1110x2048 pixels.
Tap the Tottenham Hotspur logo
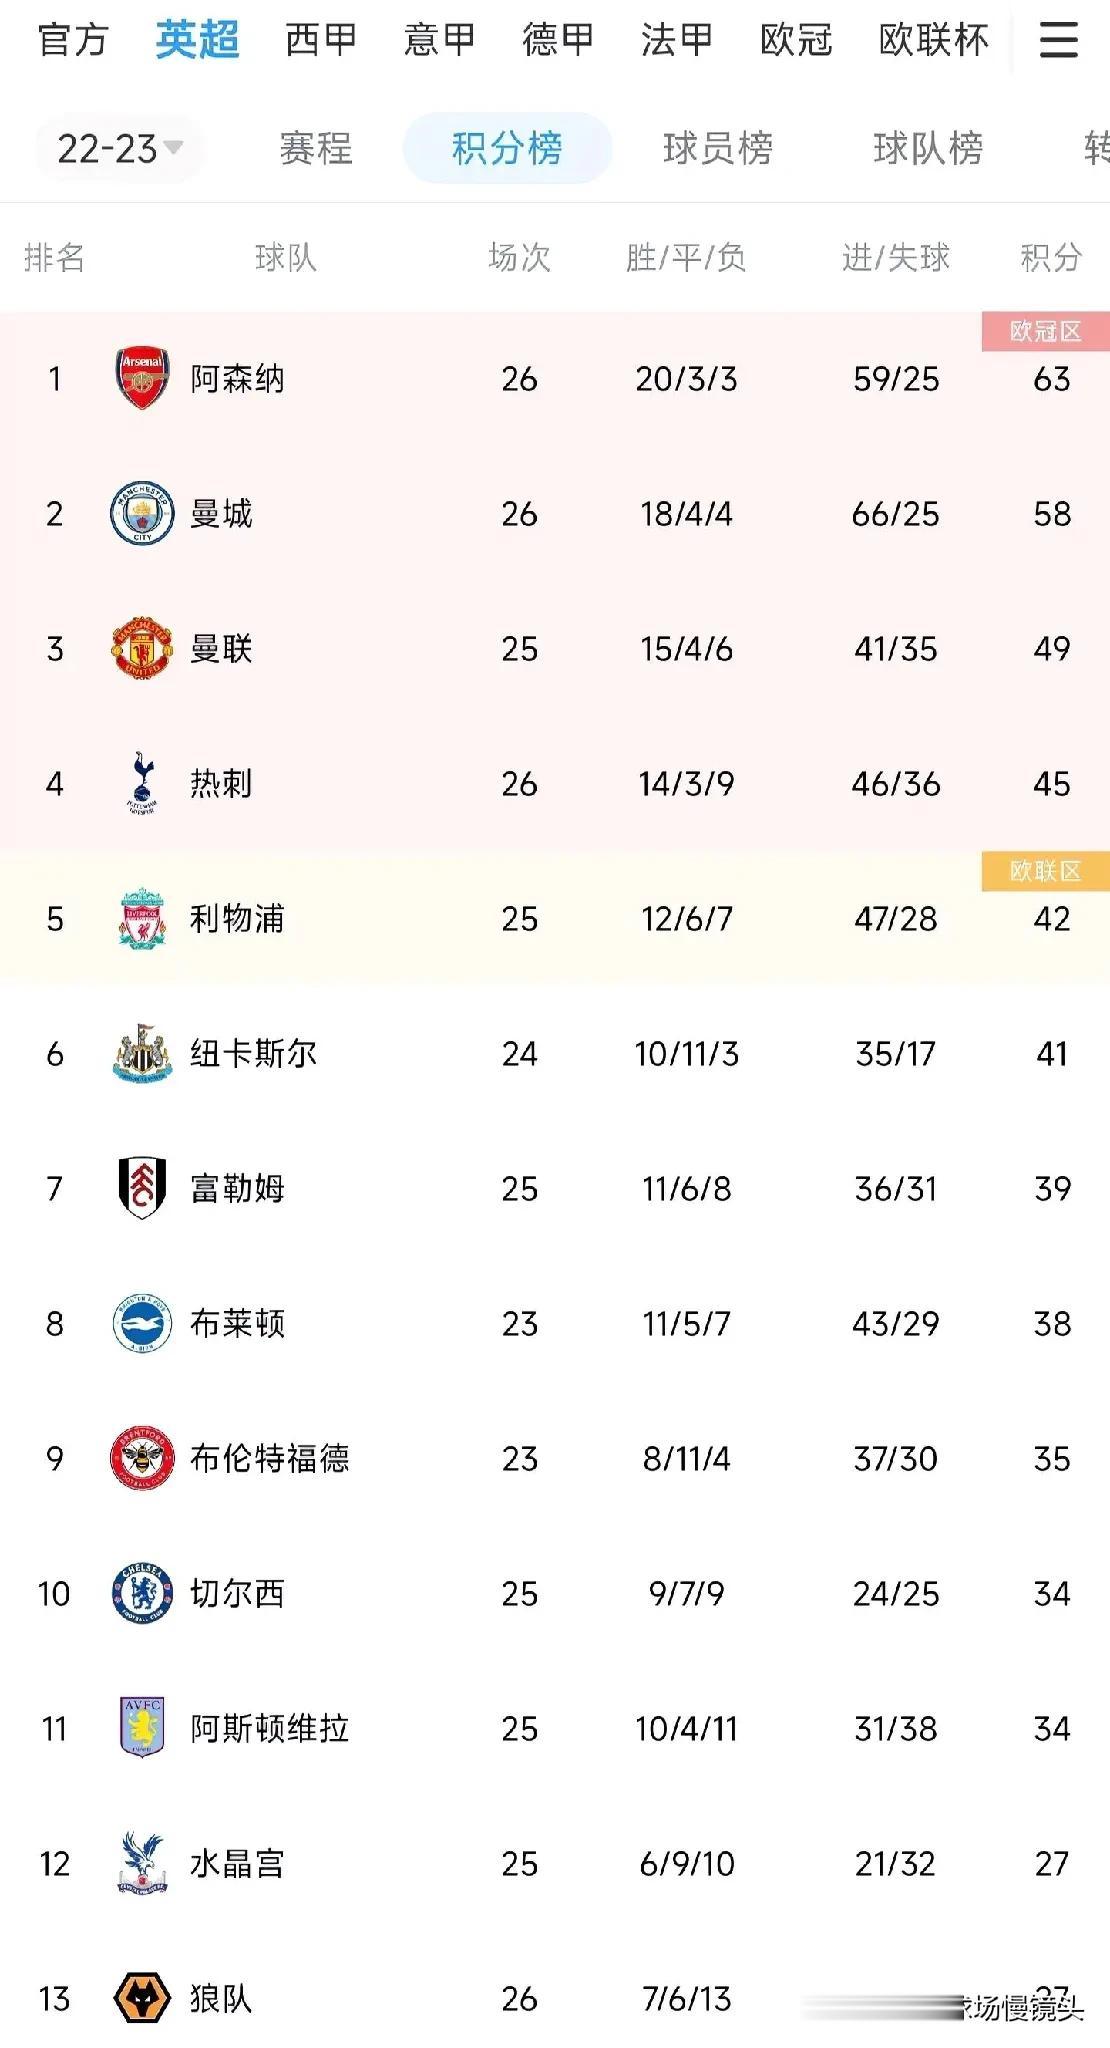[142, 783]
